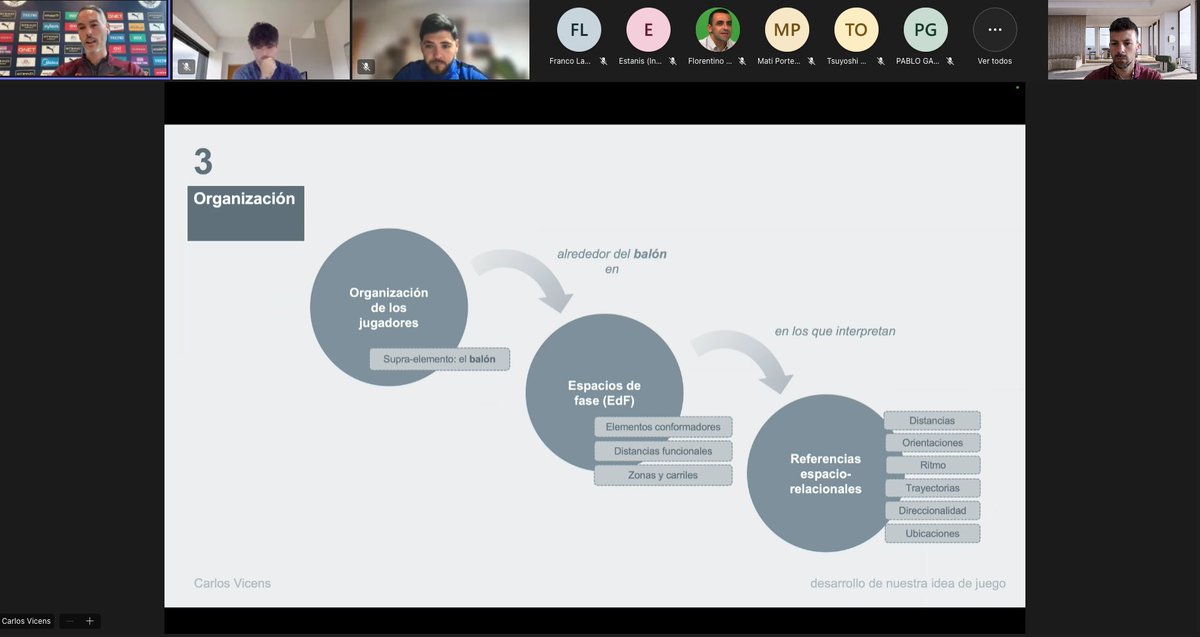Click 'Supra-elemento: el balón' label
The height and width of the screenshot is (637, 1200).
pyautogui.click(x=440, y=358)
